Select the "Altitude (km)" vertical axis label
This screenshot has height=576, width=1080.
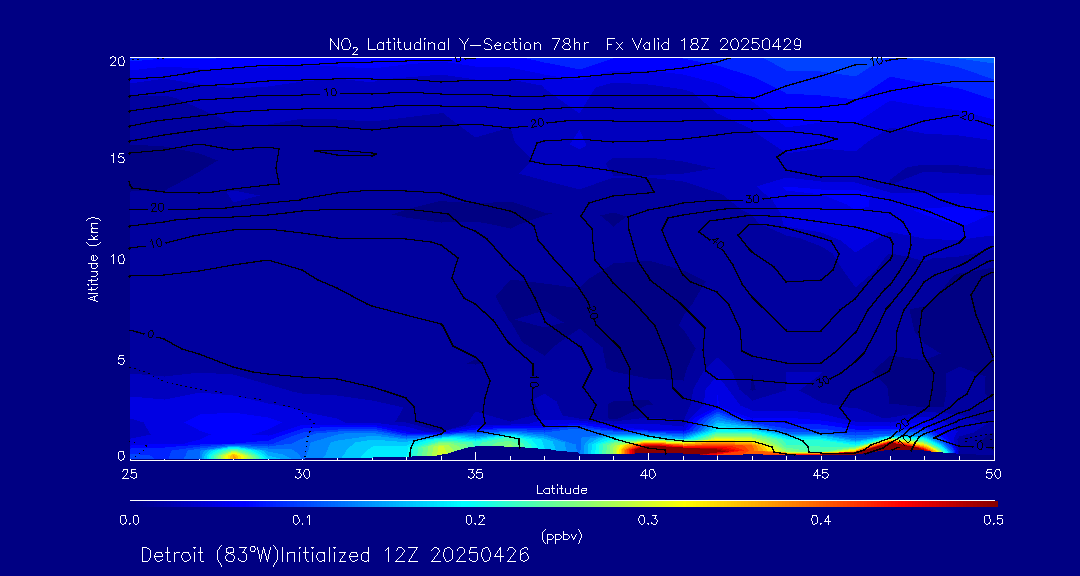tap(93, 258)
